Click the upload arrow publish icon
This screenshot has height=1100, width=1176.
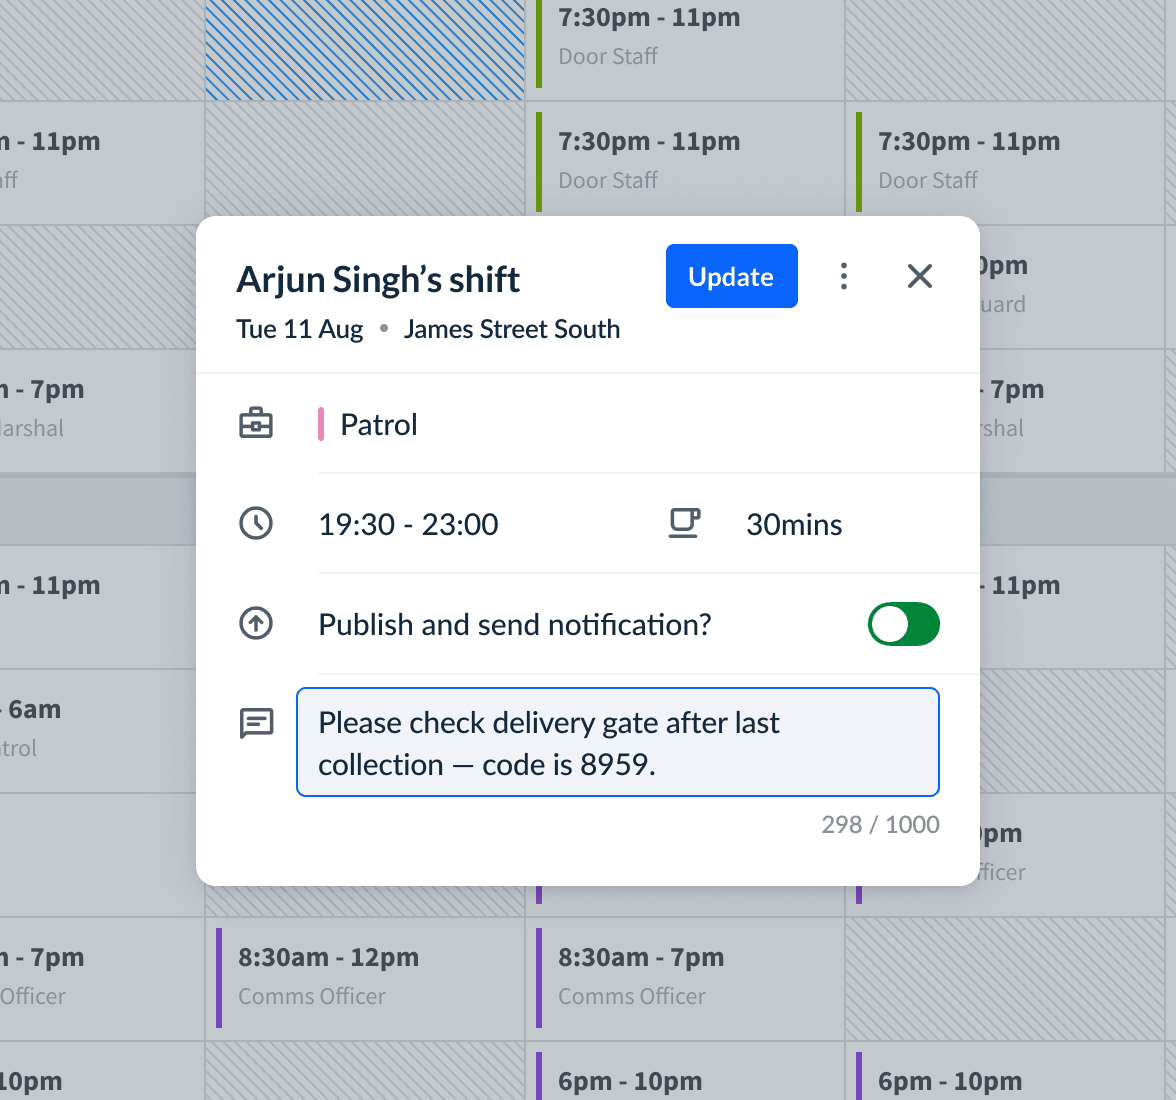pos(256,624)
